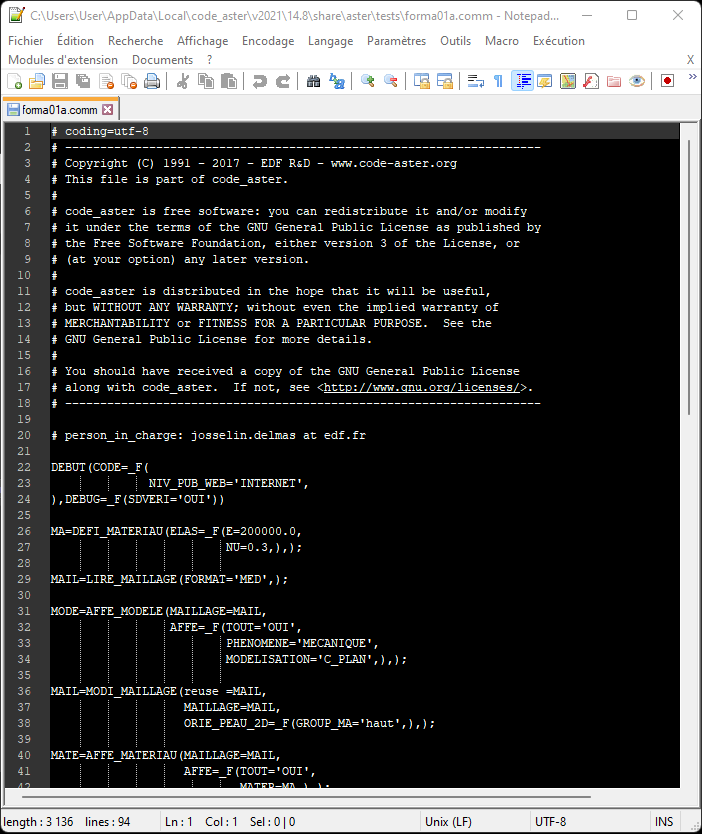The width and height of the screenshot is (702, 834).
Task: Close the forma01a.comm tab with its red X
Action: point(108,110)
